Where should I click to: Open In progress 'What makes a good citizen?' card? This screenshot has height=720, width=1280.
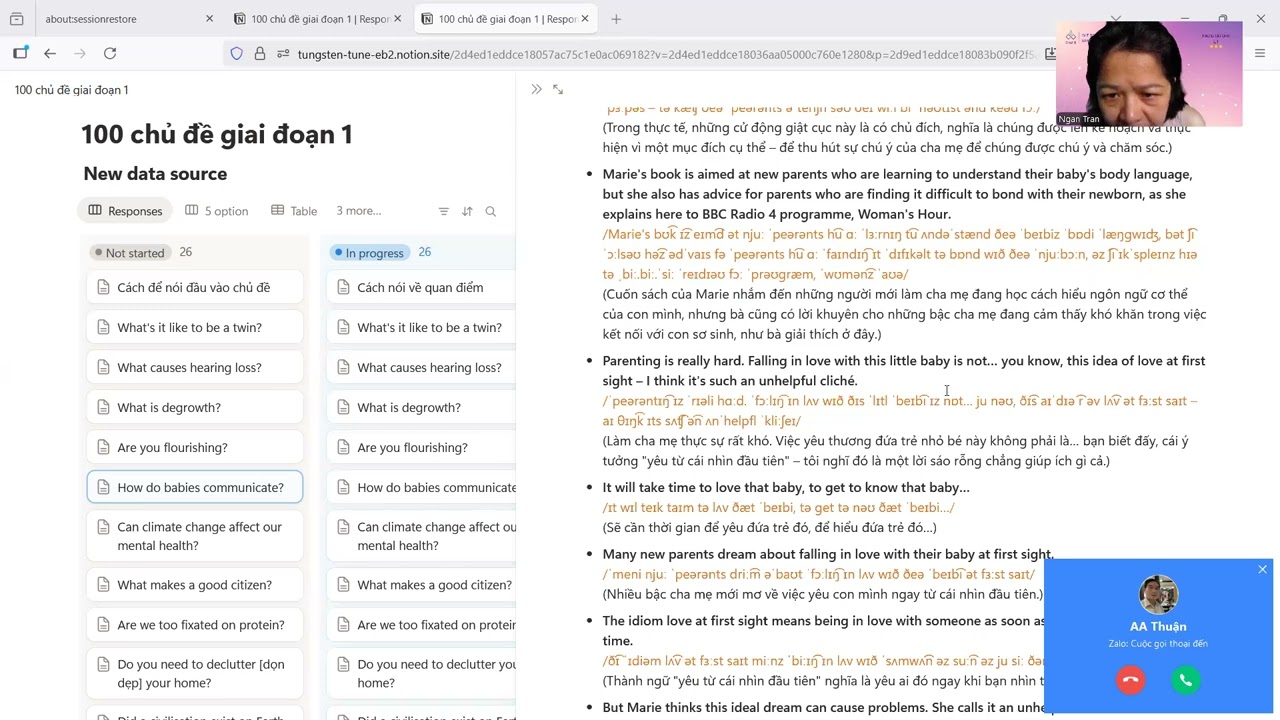click(421, 585)
